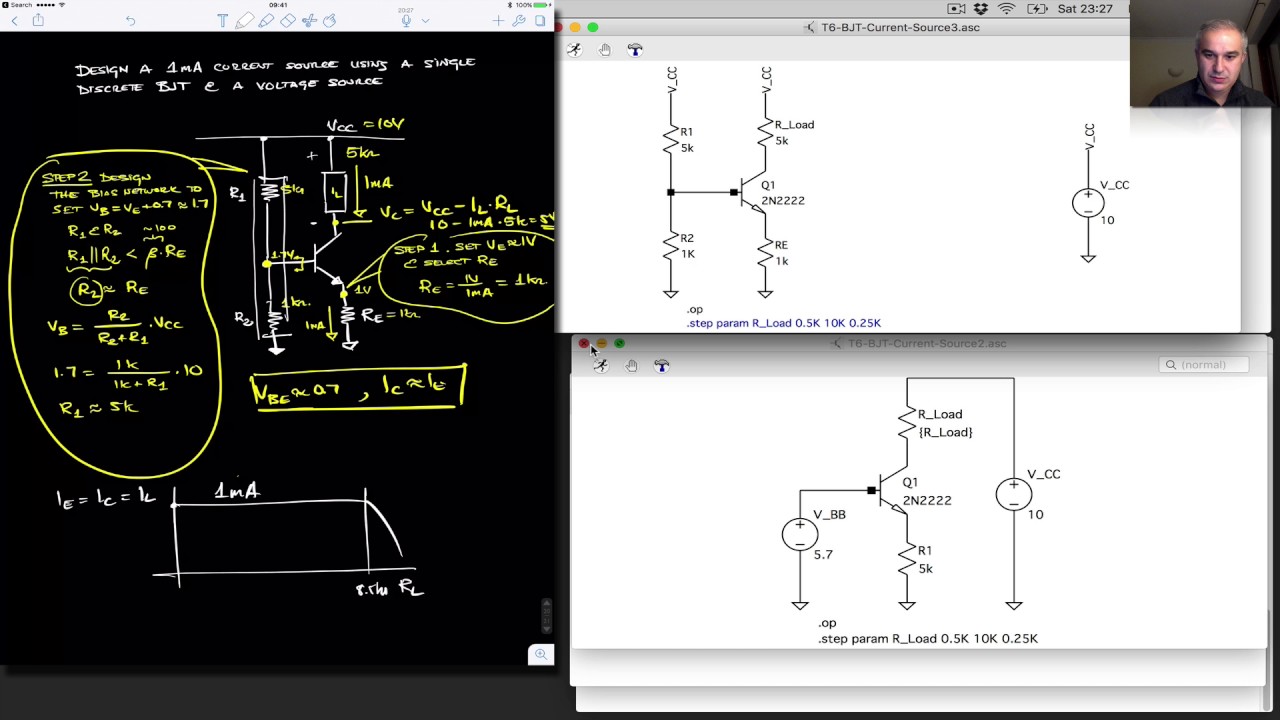The width and height of the screenshot is (1280, 720).
Task: Click the {R_Load} value label in Current-Source2
Action: pos(945,432)
